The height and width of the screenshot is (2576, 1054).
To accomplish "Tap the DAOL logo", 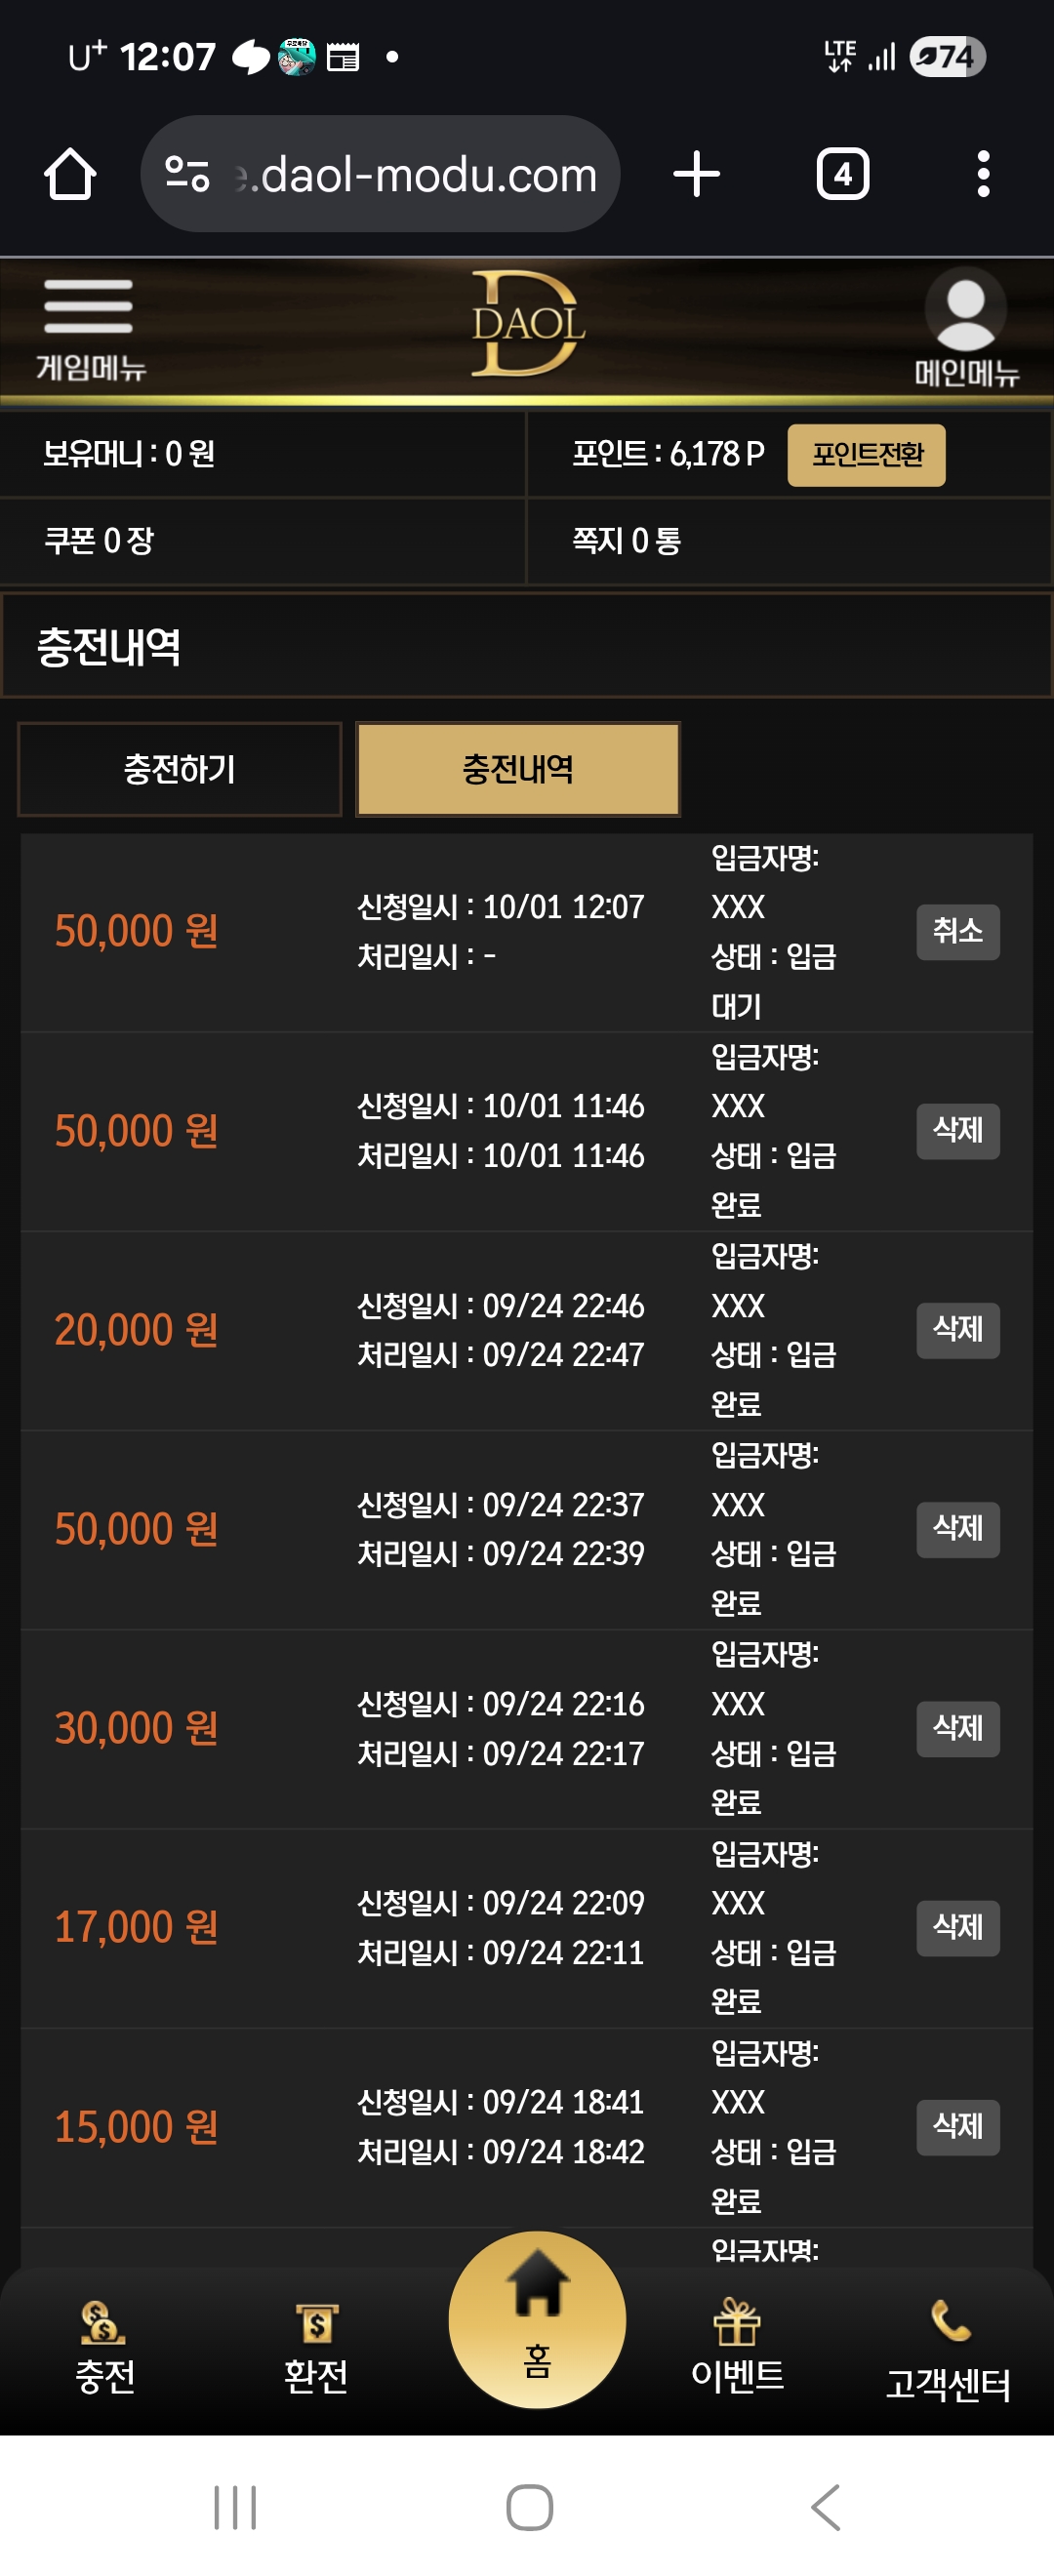I will [x=527, y=325].
